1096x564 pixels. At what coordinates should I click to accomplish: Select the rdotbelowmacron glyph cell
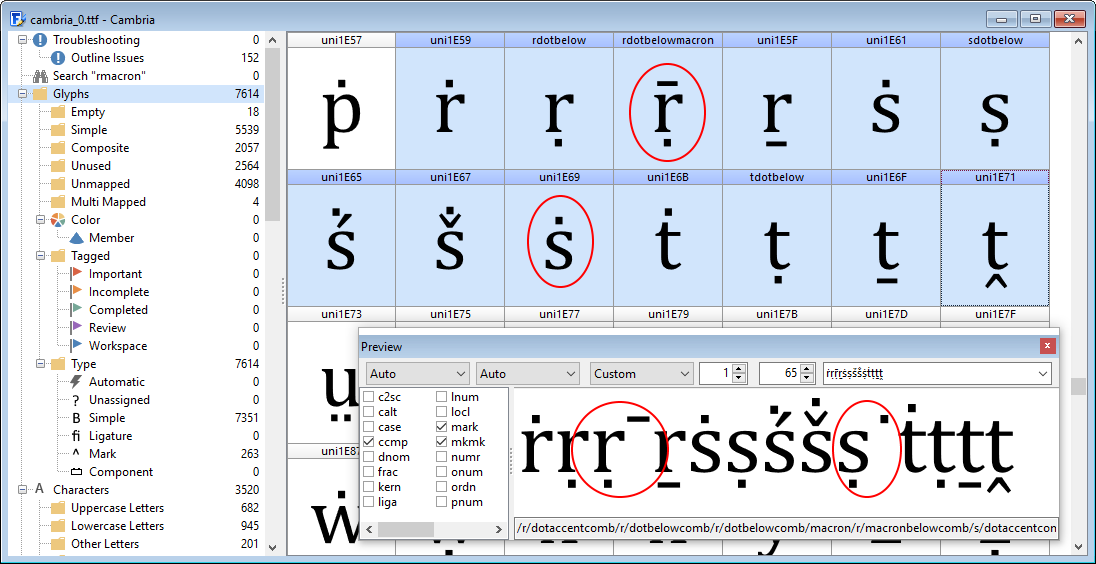[x=668, y=101]
